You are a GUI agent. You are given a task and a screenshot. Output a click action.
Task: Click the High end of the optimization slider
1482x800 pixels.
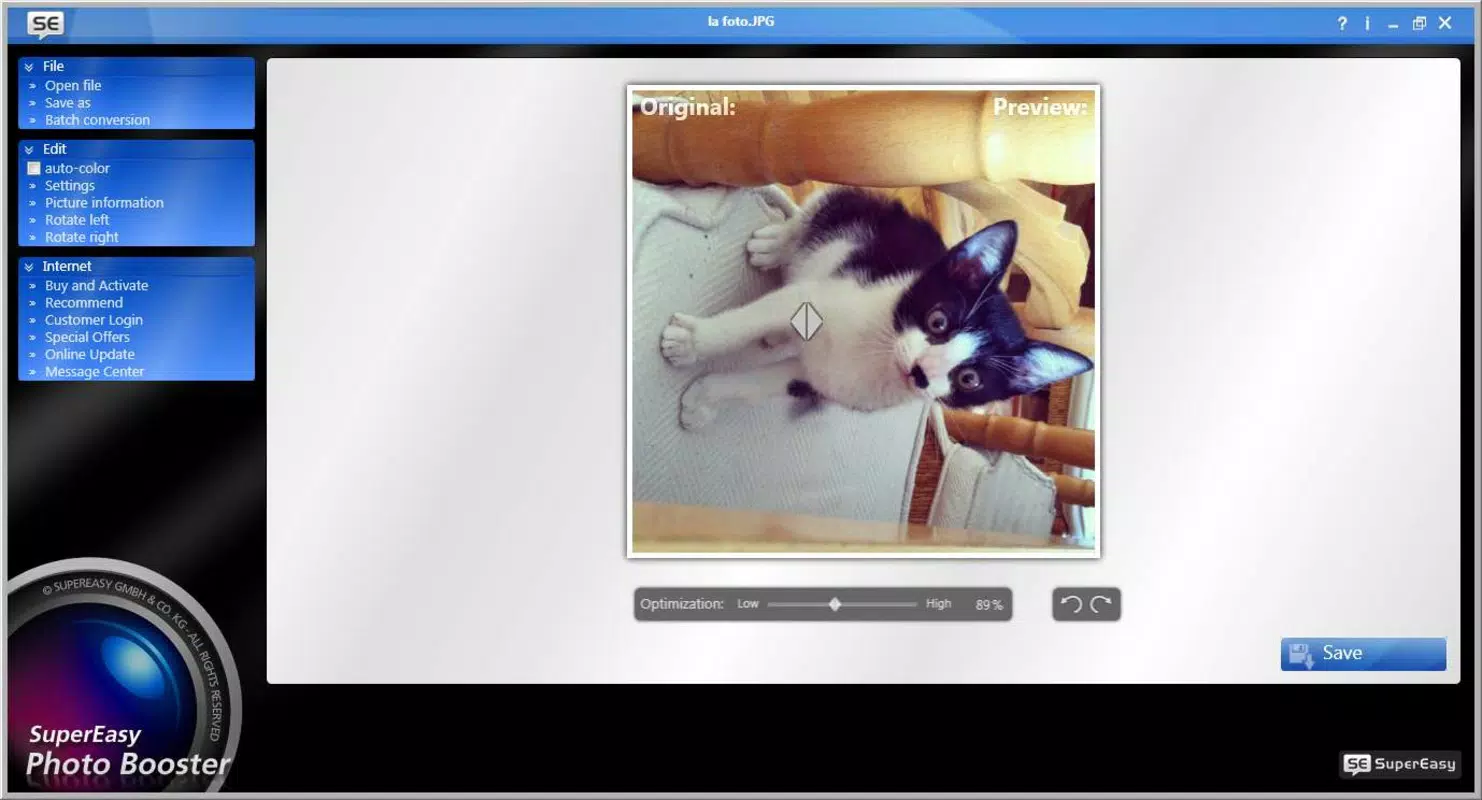(938, 604)
